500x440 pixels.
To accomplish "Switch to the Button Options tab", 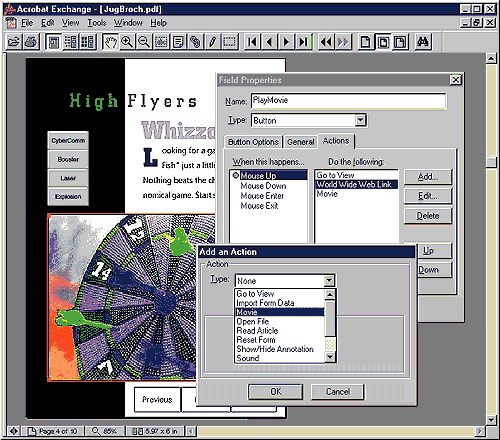I will pos(253,142).
